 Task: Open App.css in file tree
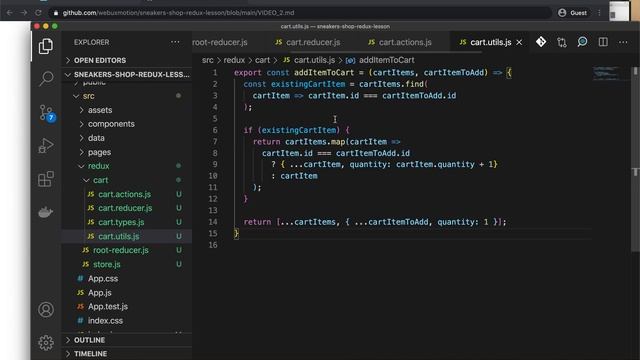click(x=127, y=279)
